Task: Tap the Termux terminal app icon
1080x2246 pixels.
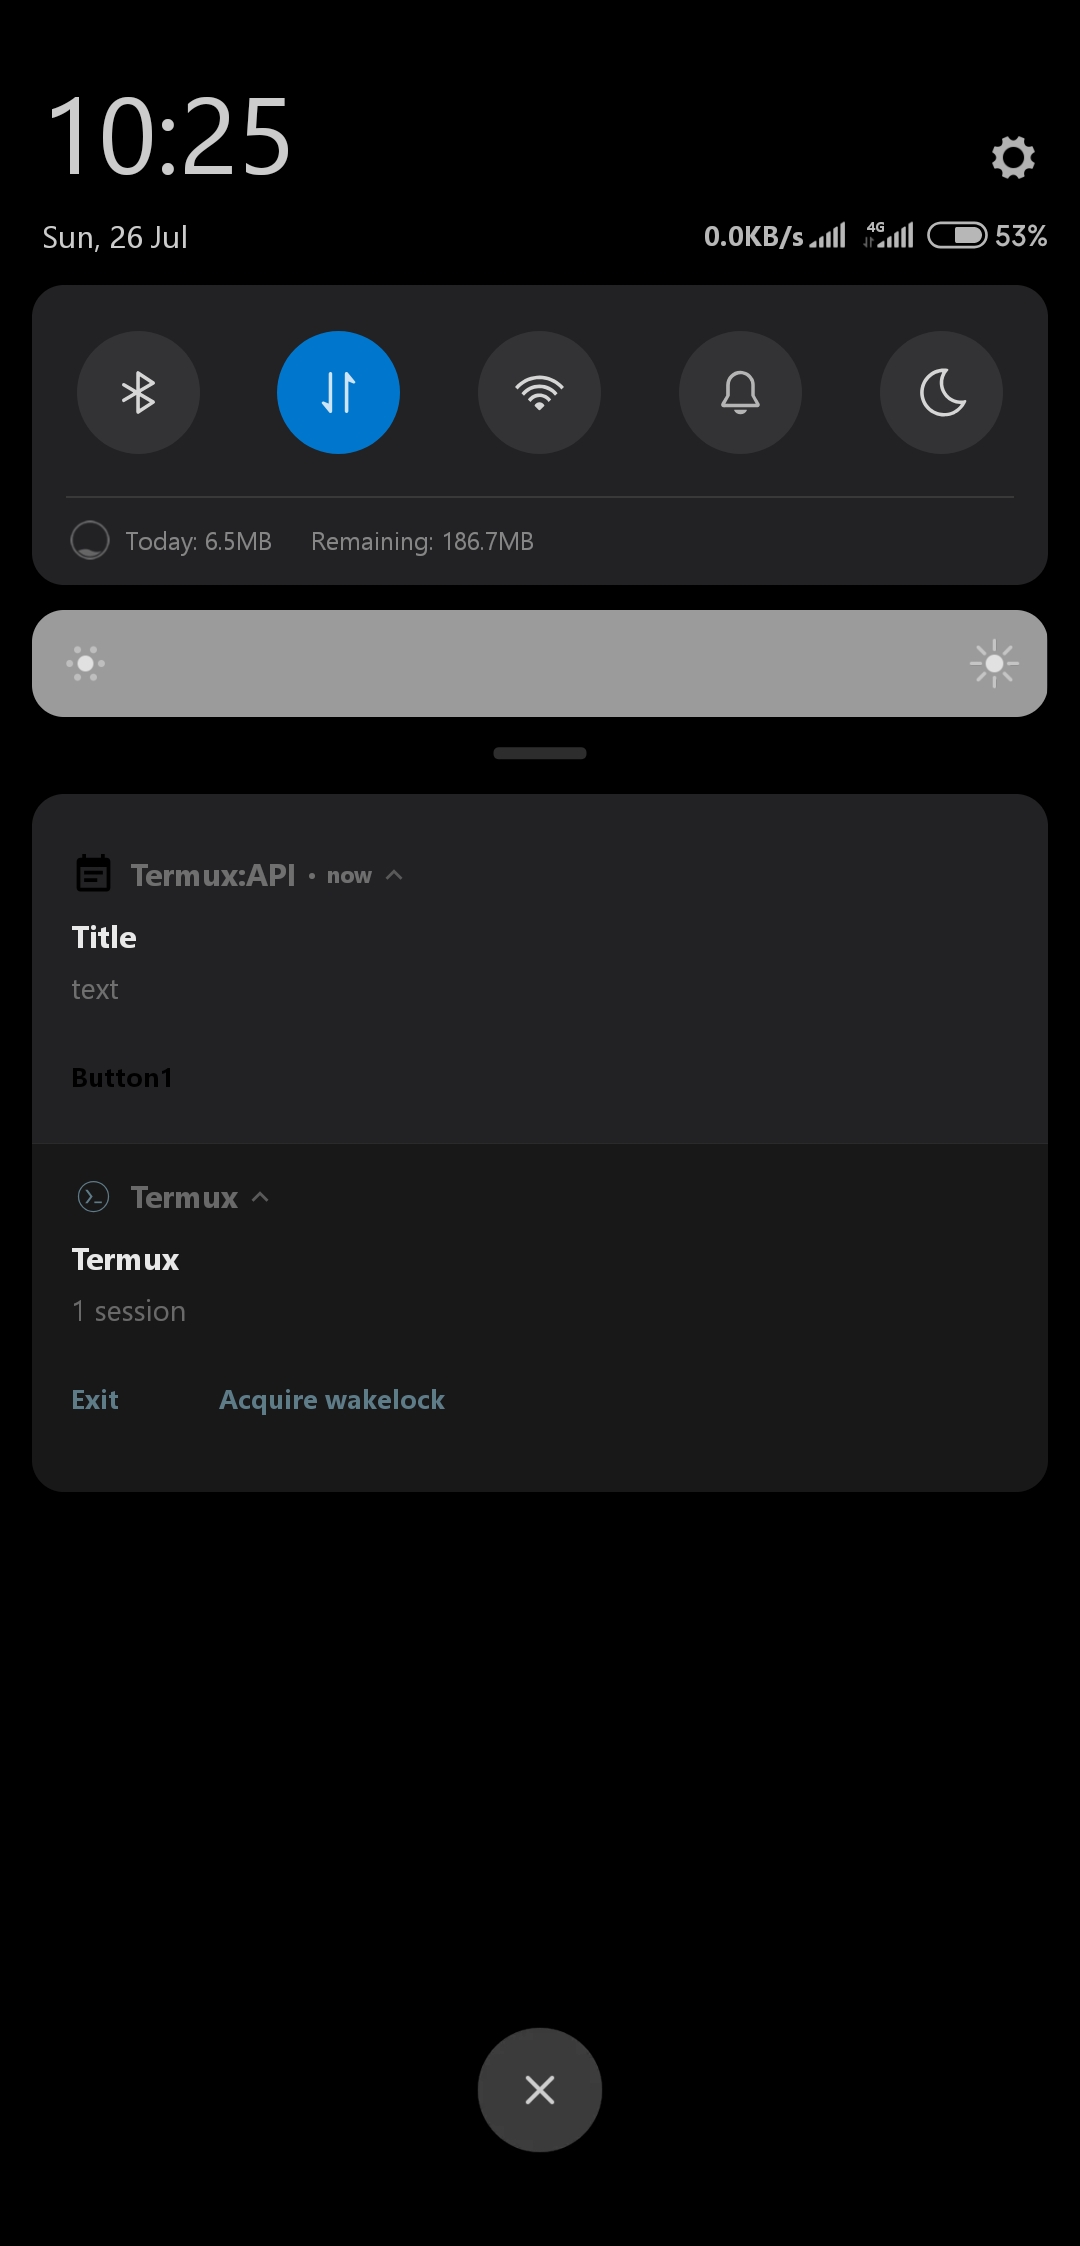Action: 93,1196
